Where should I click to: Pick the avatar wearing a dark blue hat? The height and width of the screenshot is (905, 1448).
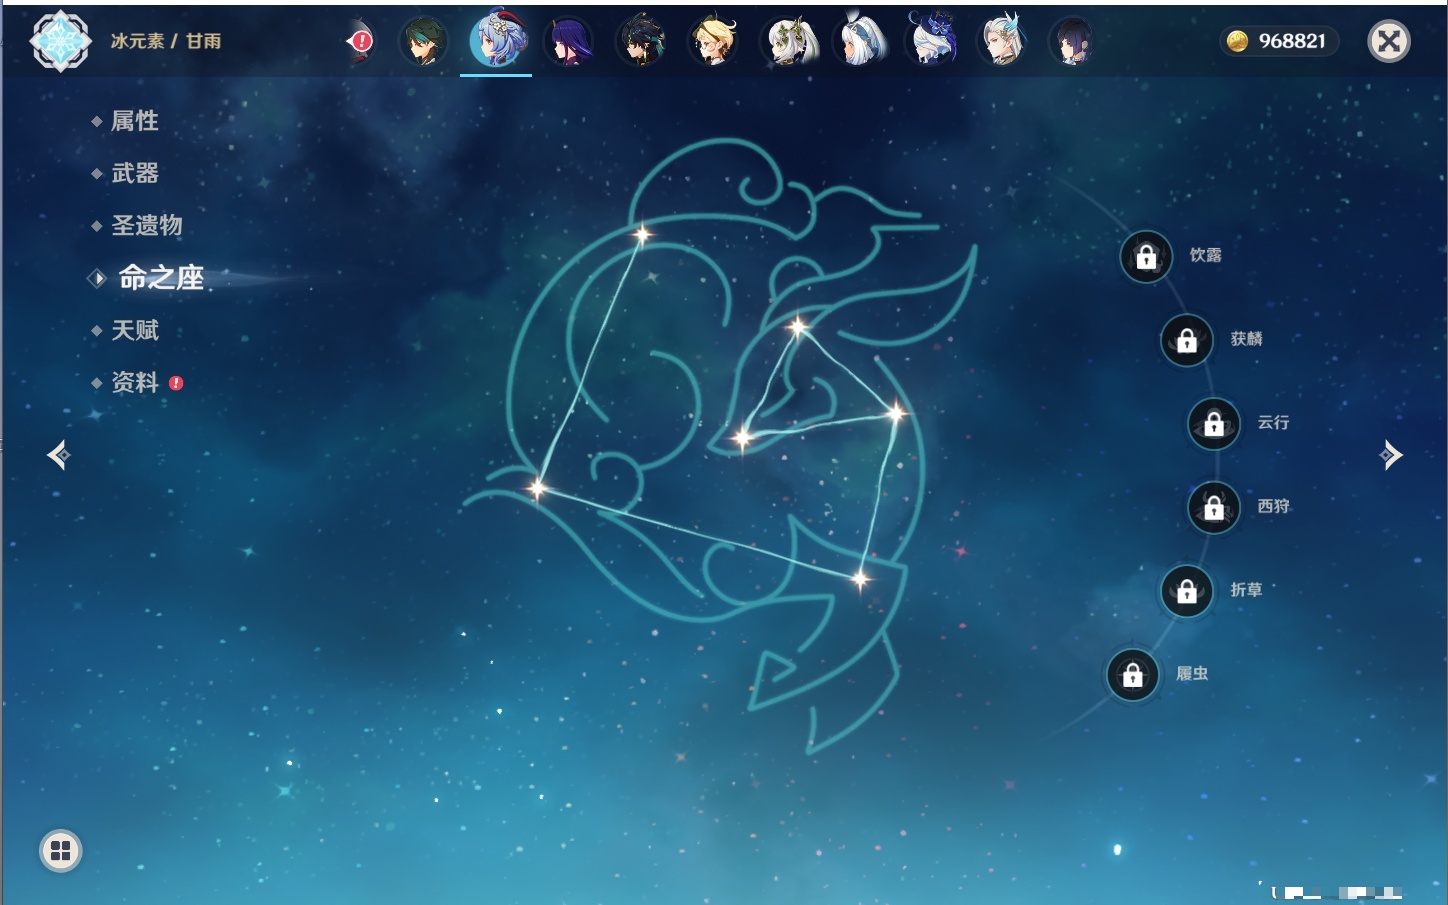click(932, 40)
